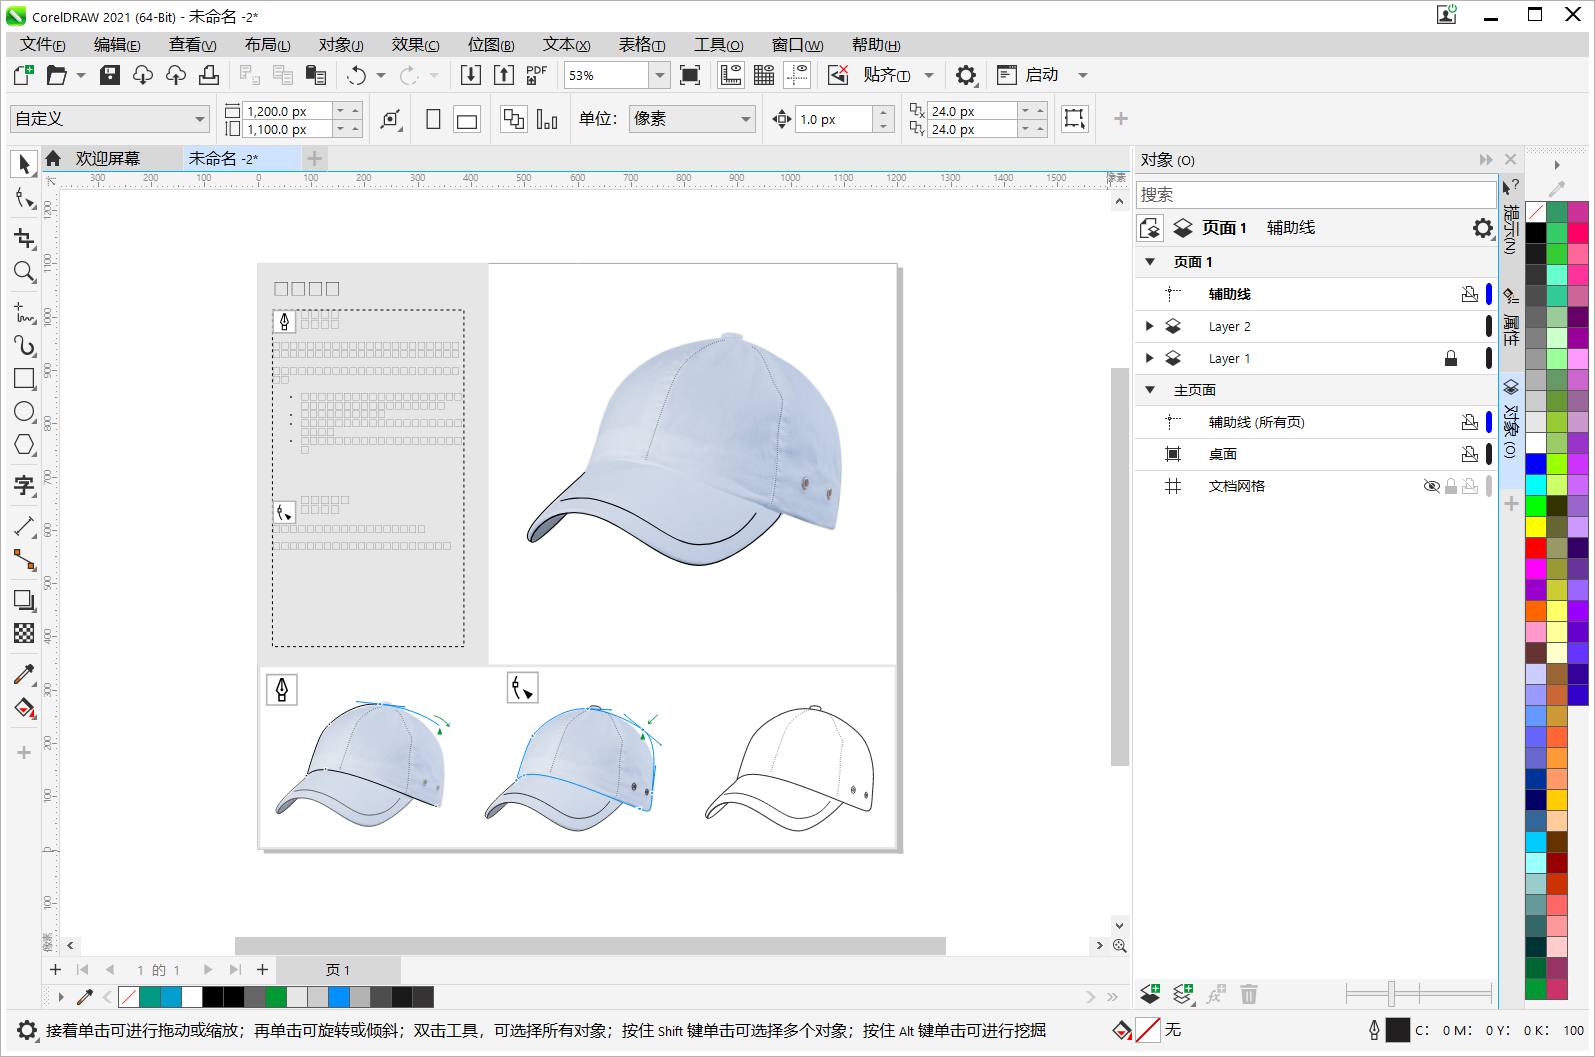Image resolution: width=1595 pixels, height=1057 pixels.
Task: Select the Rectangle tool
Action: coord(24,379)
